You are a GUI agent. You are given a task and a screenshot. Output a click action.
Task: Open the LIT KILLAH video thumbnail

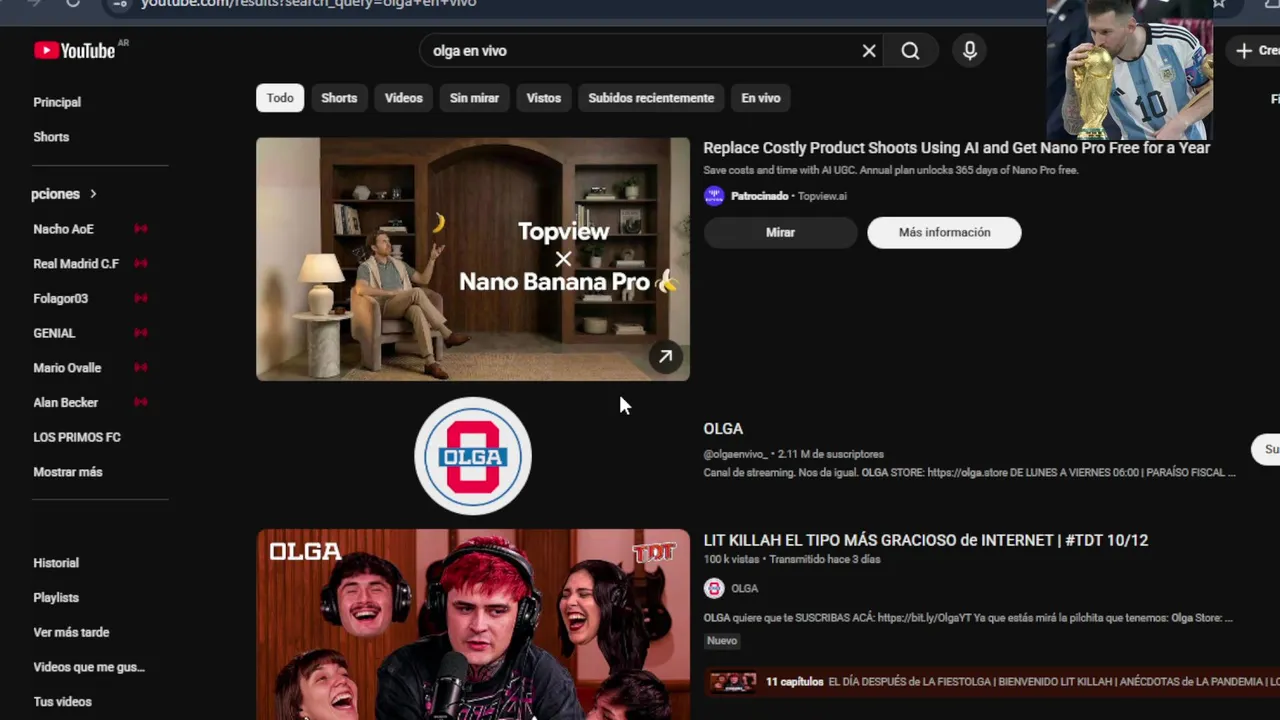click(473, 625)
